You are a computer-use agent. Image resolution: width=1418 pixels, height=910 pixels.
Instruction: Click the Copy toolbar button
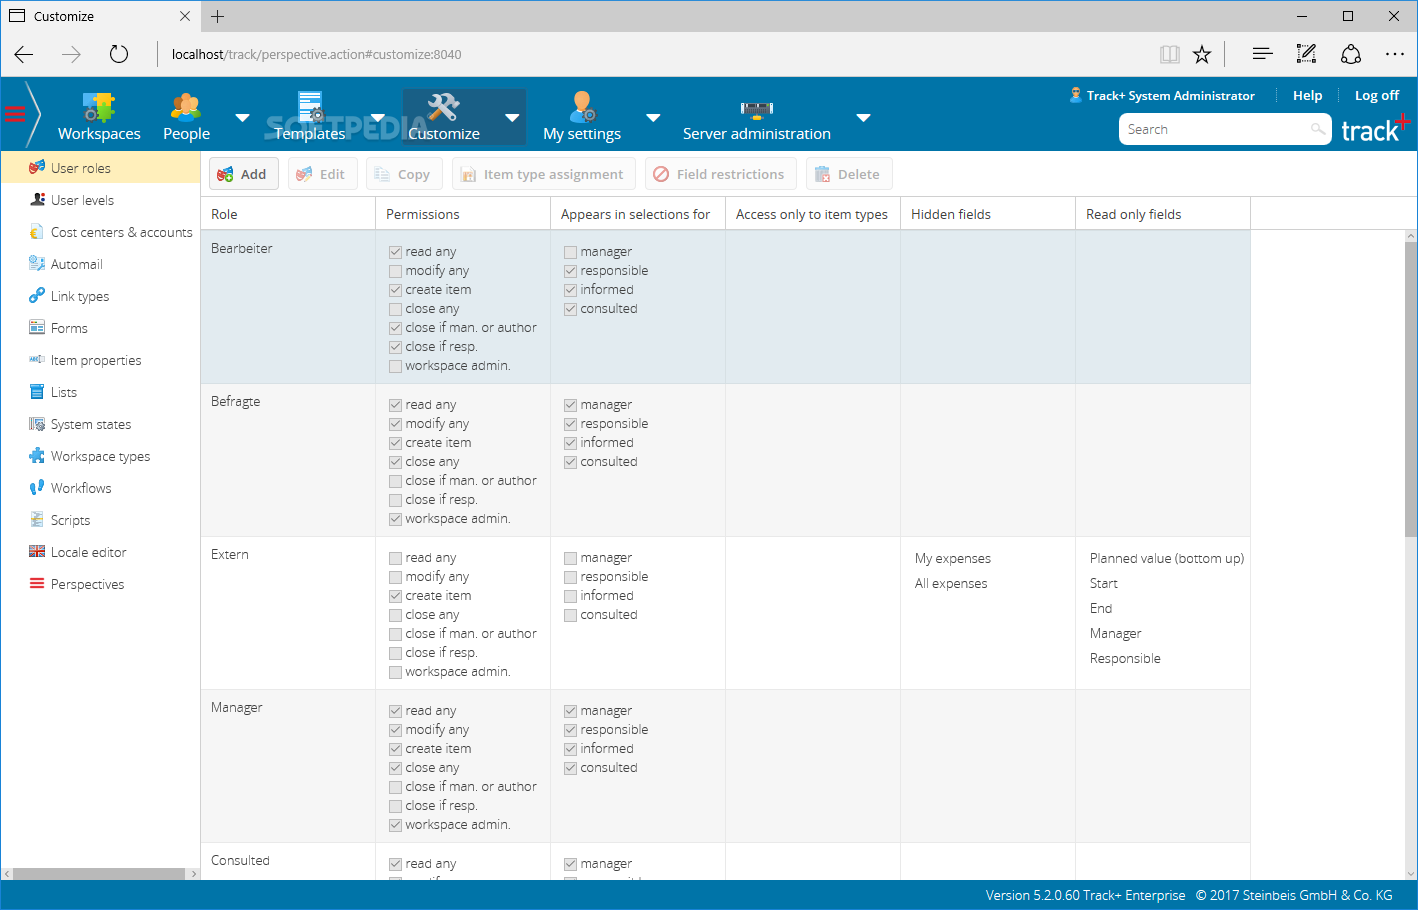click(403, 174)
